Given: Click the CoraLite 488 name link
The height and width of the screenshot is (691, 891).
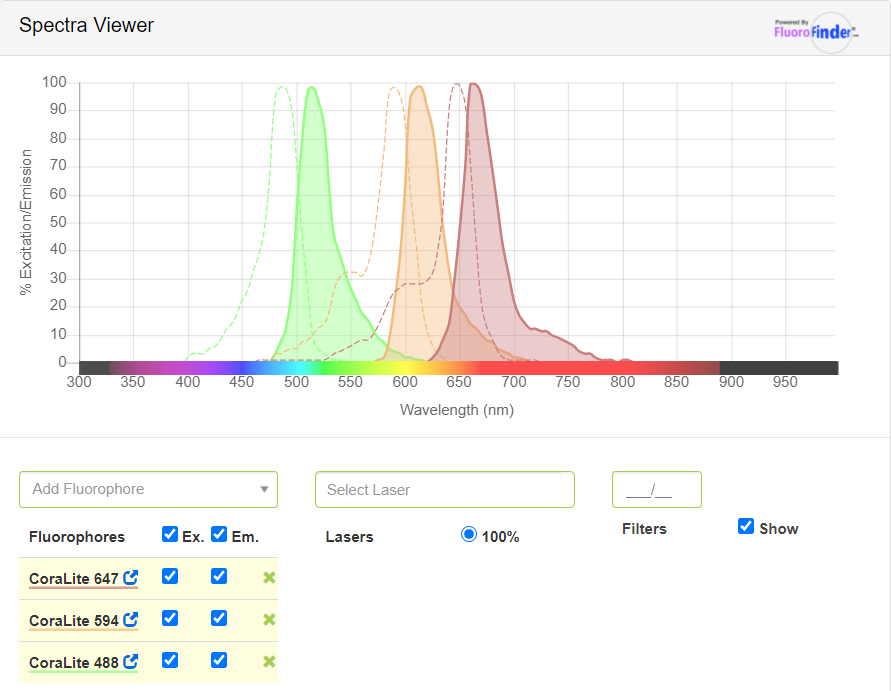Looking at the screenshot, I should [x=74, y=663].
